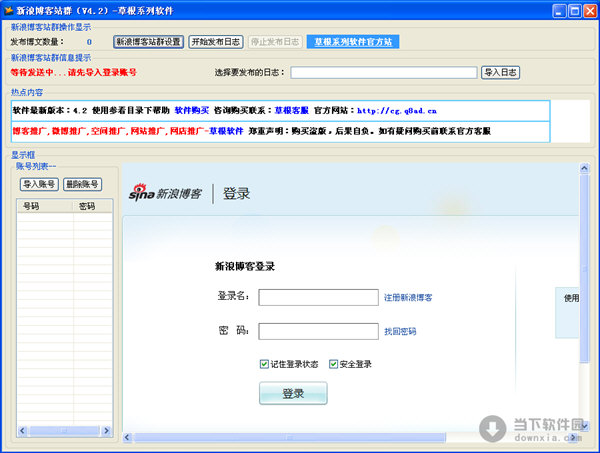This screenshot has height=453, width=600.
Task: Open 新浪博客站群设置 settings button
Action: tap(148, 42)
